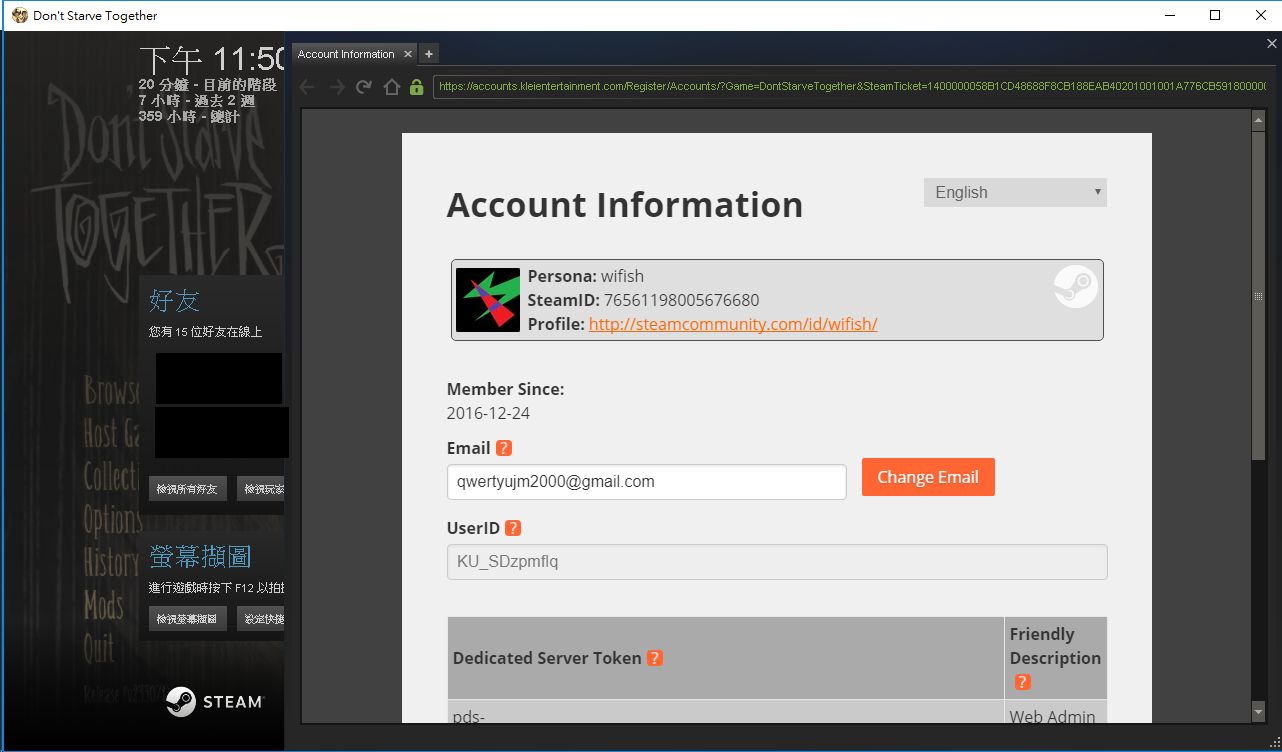Click the 螢幕擷圖 heading in overlay
1282x752 pixels.
coord(200,556)
